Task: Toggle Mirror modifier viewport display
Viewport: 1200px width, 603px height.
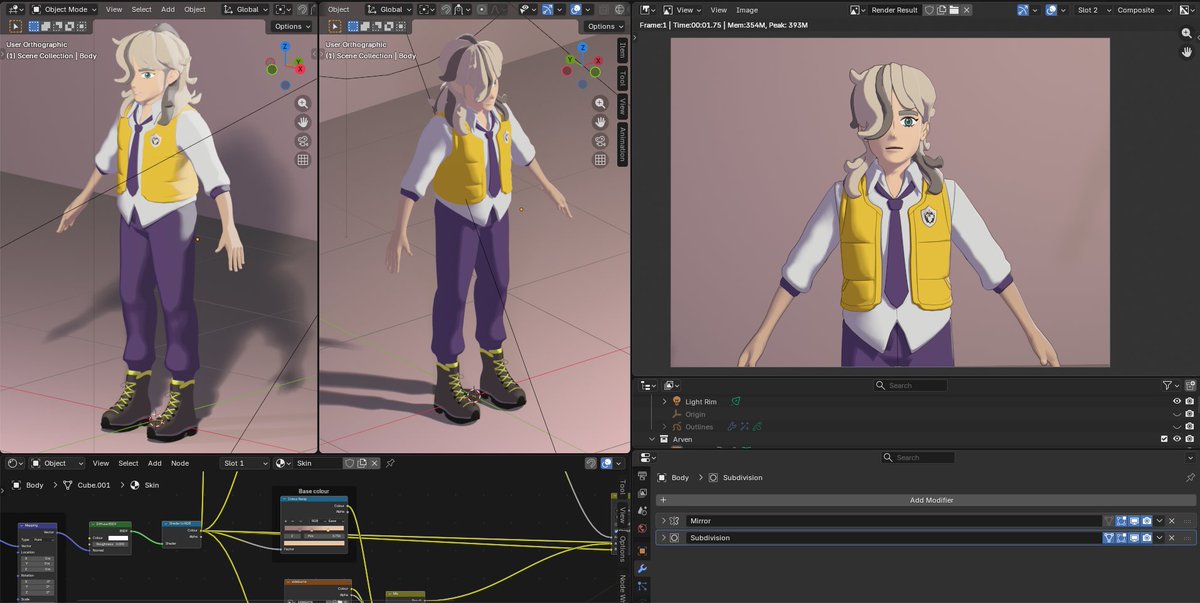Action: pos(1134,521)
